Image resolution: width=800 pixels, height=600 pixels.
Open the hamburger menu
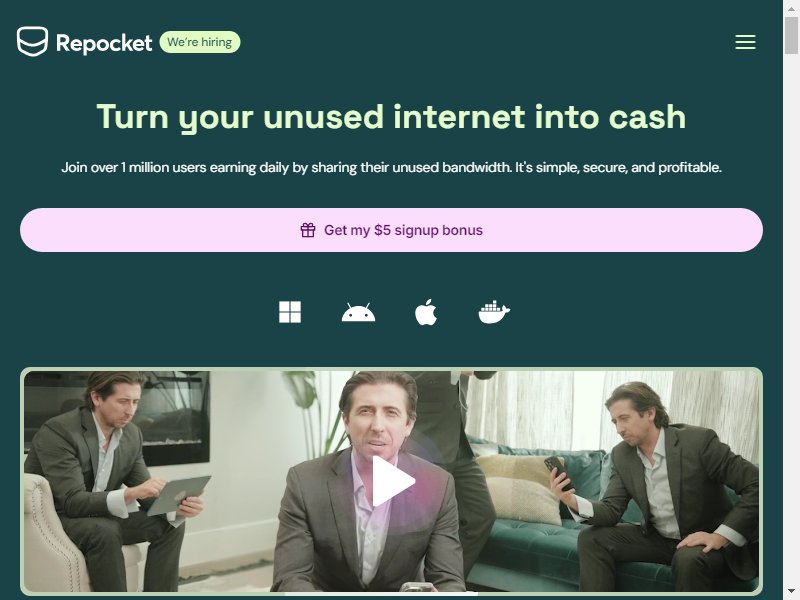coord(745,42)
